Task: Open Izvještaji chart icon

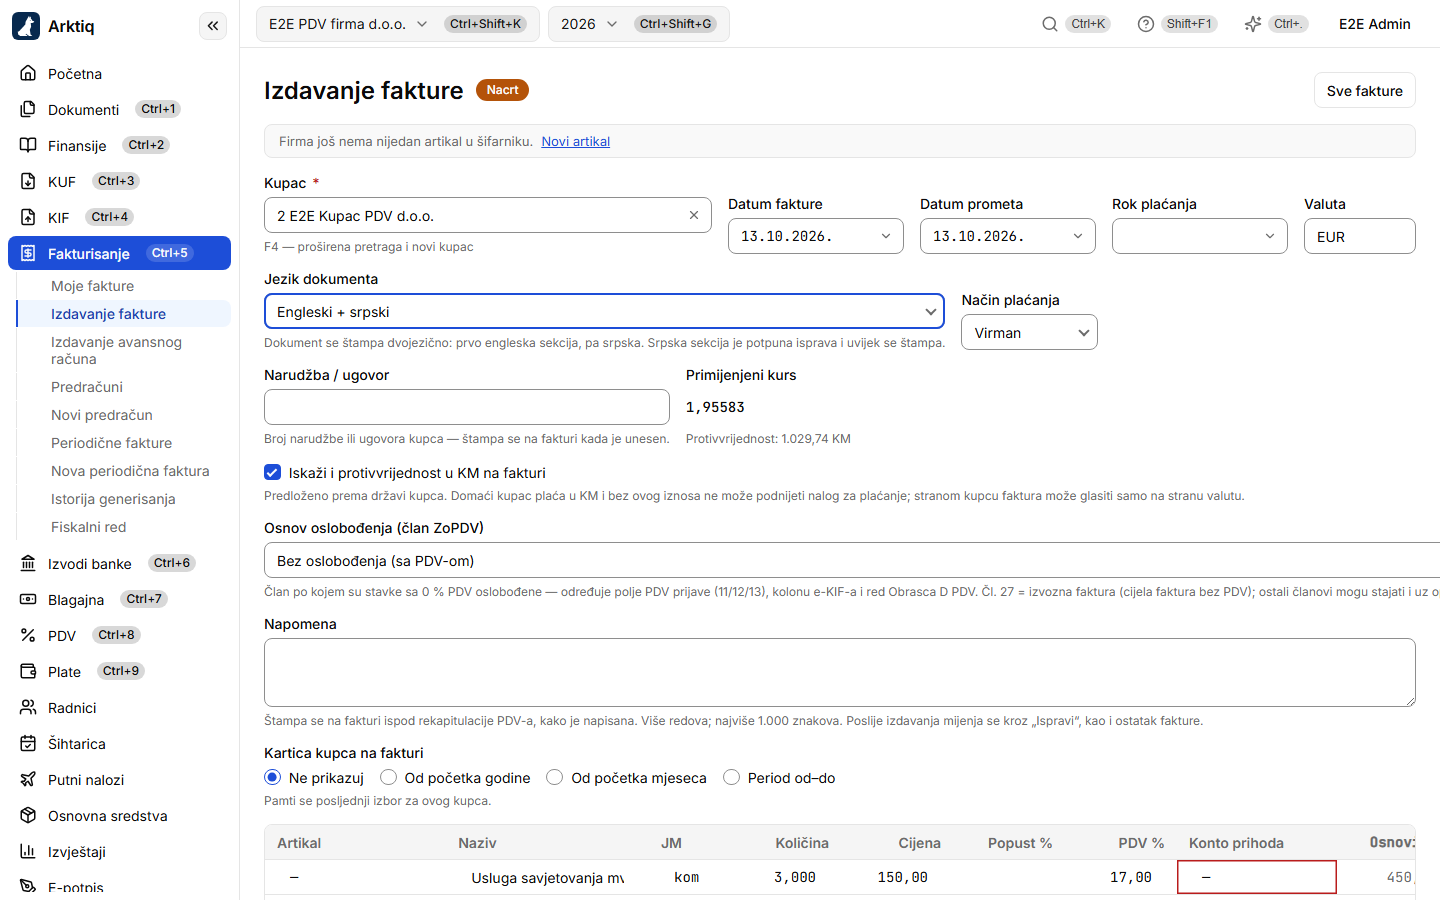Action: [28, 851]
